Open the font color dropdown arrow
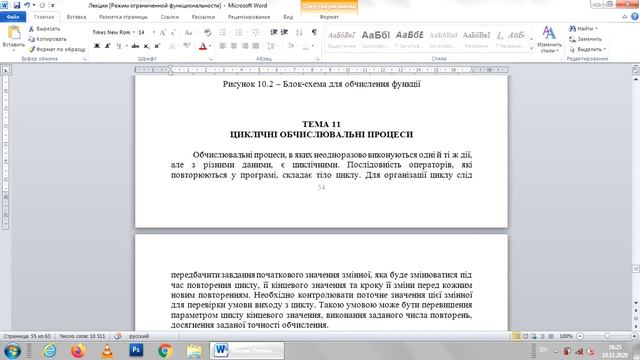This screenshot has height=360, width=640. [x=210, y=46]
